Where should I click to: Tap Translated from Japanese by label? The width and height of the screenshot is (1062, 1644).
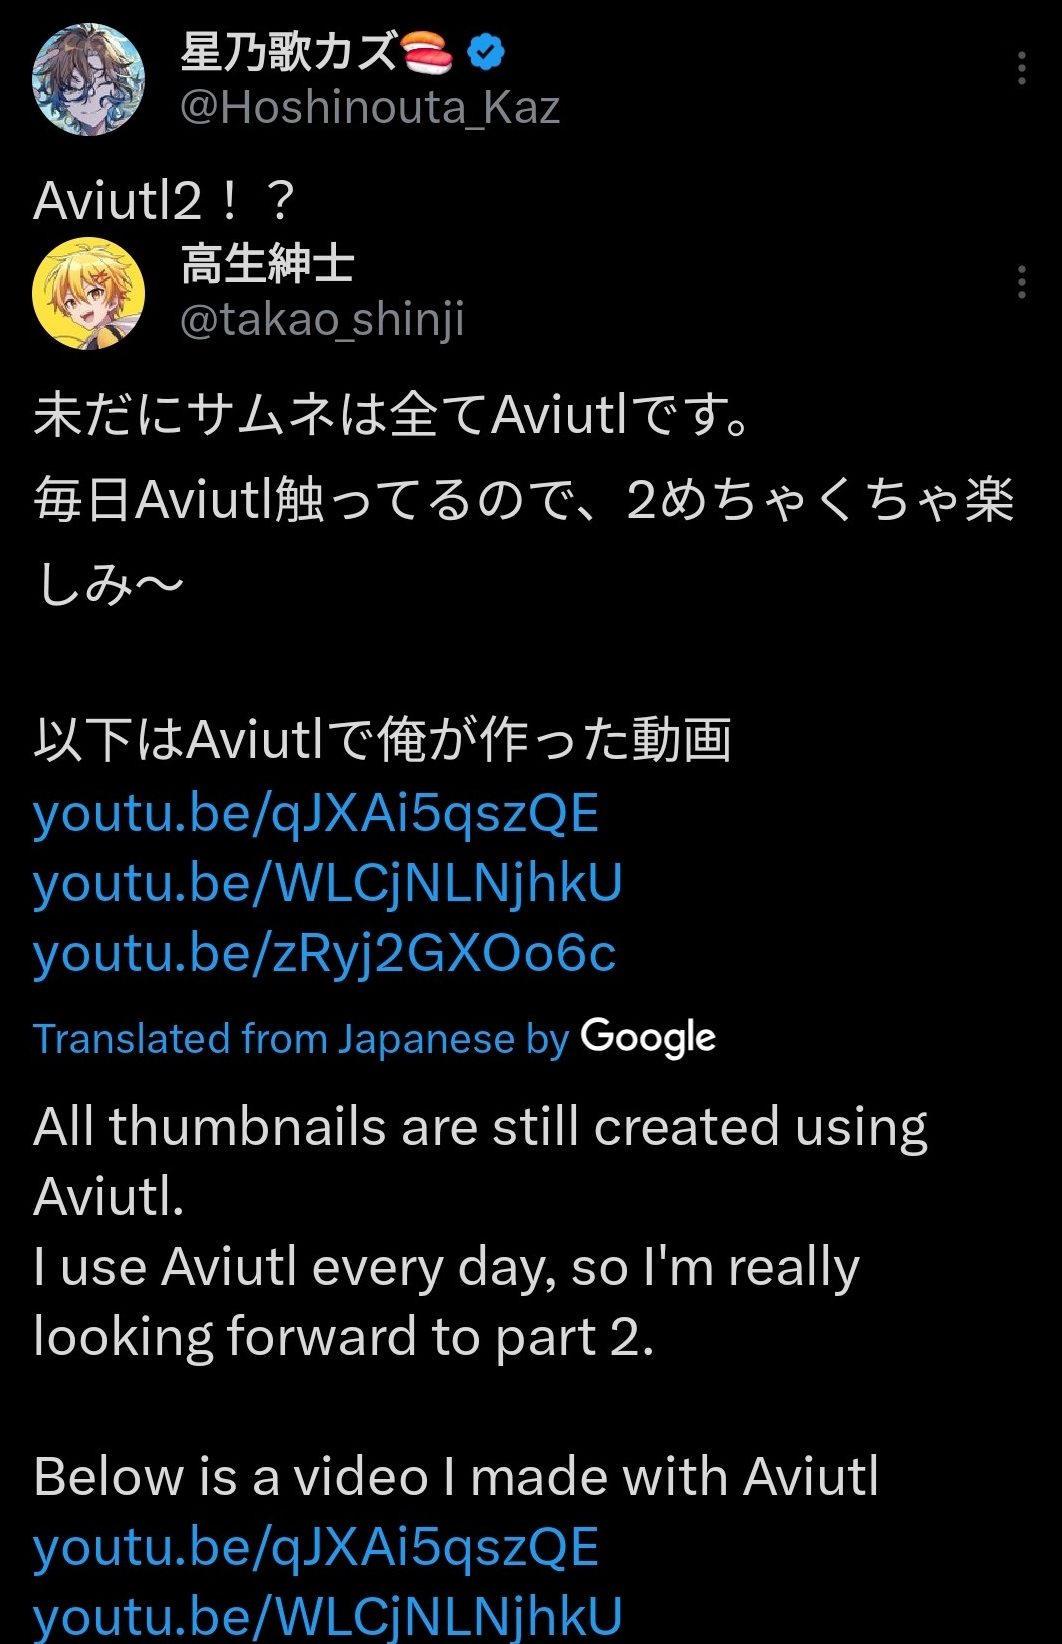[x=301, y=1039]
